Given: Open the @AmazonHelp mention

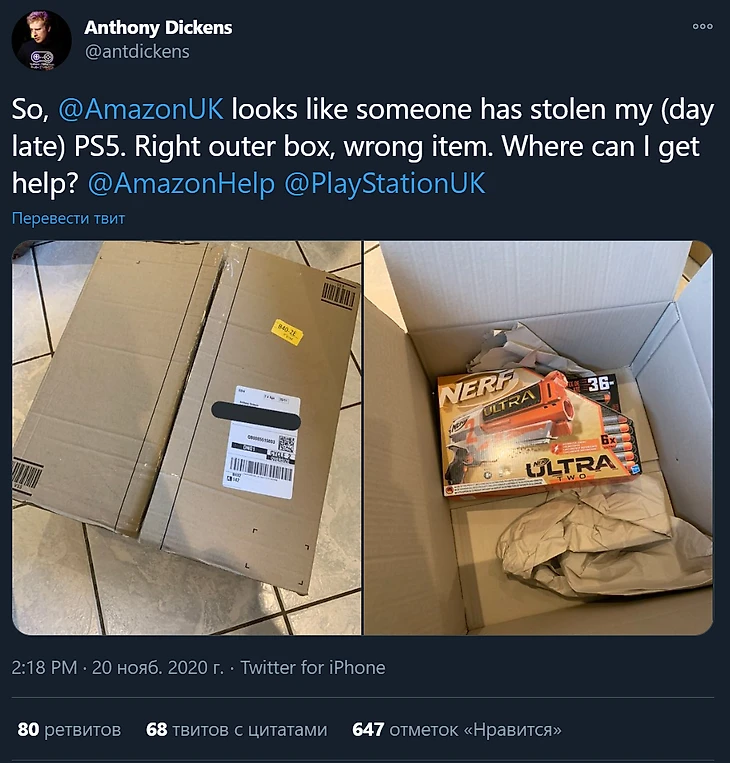Looking at the screenshot, I should [x=181, y=183].
